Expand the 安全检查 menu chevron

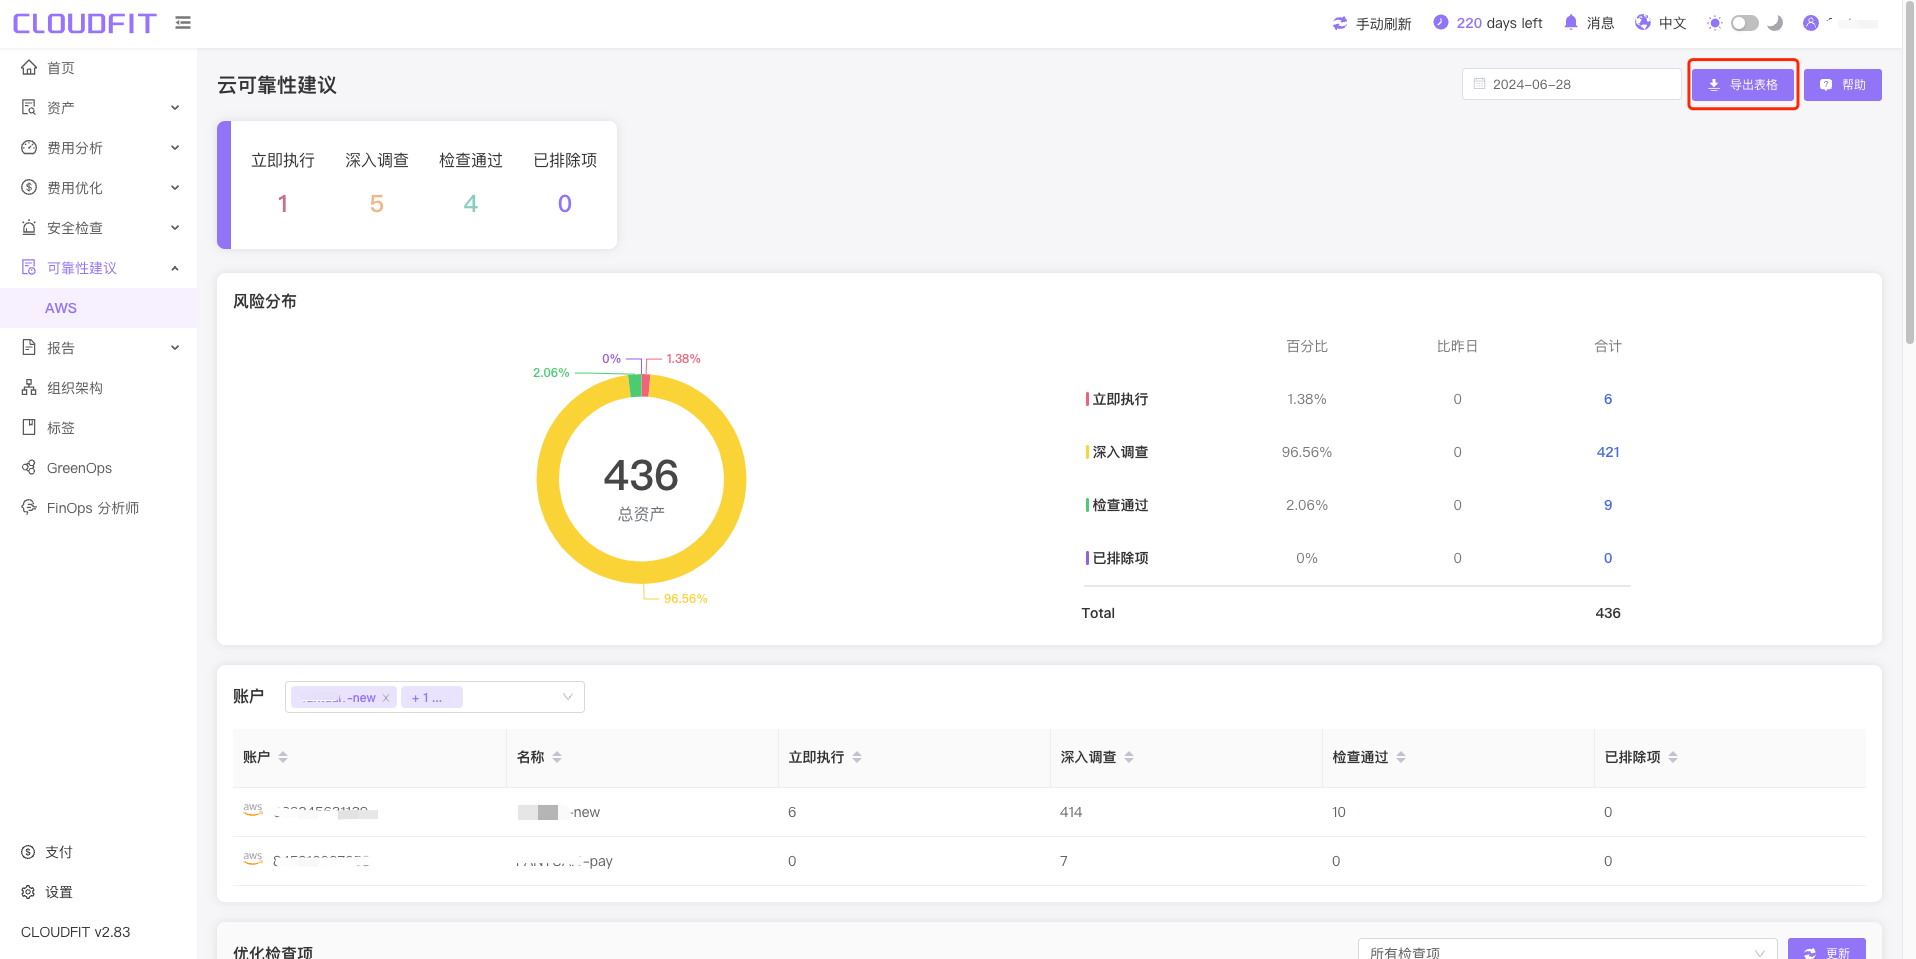coord(175,228)
